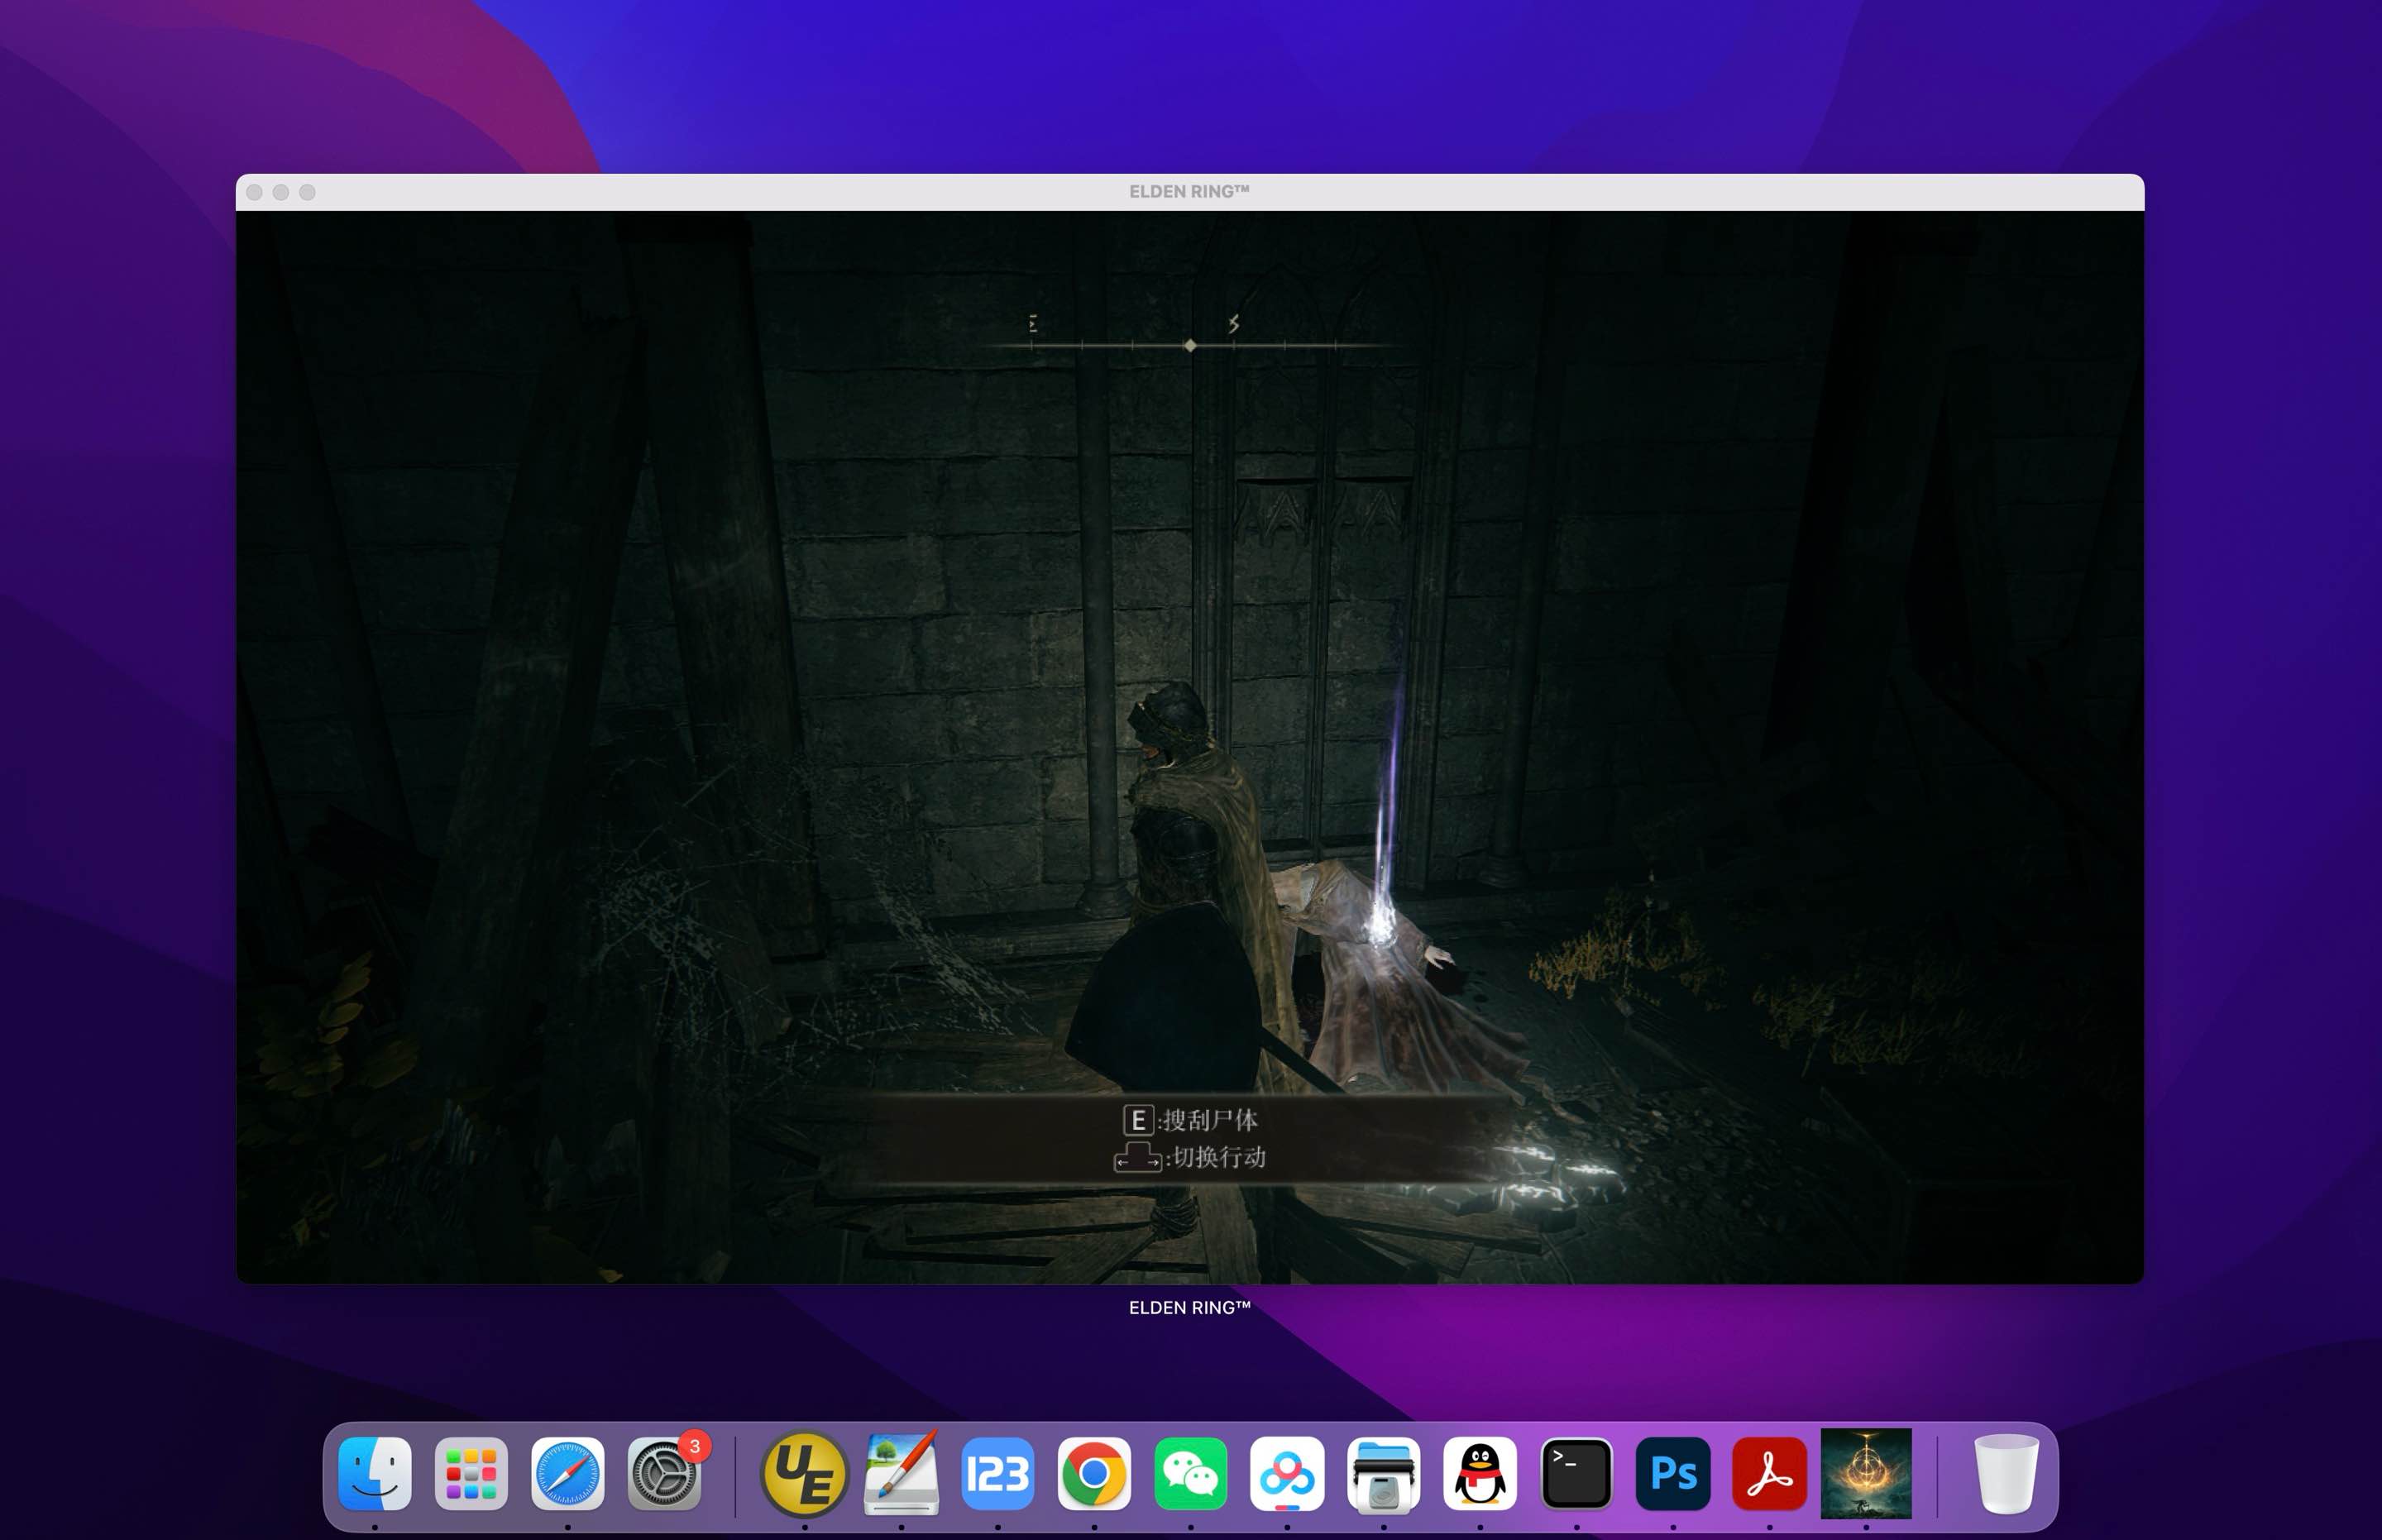Click the switch-action arrow key icon
This screenshot has width=2382, height=1540.
click(x=1138, y=1157)
